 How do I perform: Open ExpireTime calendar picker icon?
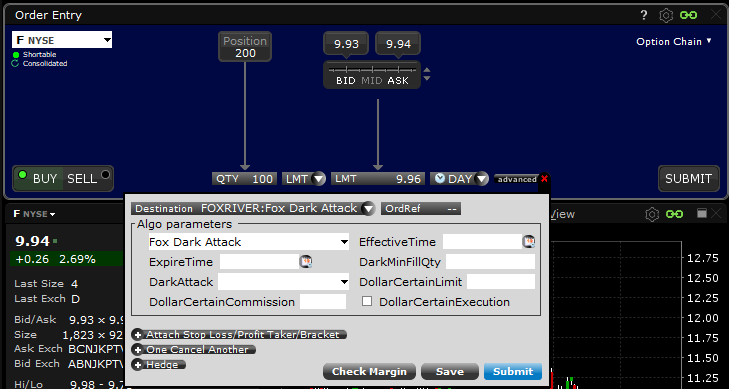pos(305,262)
